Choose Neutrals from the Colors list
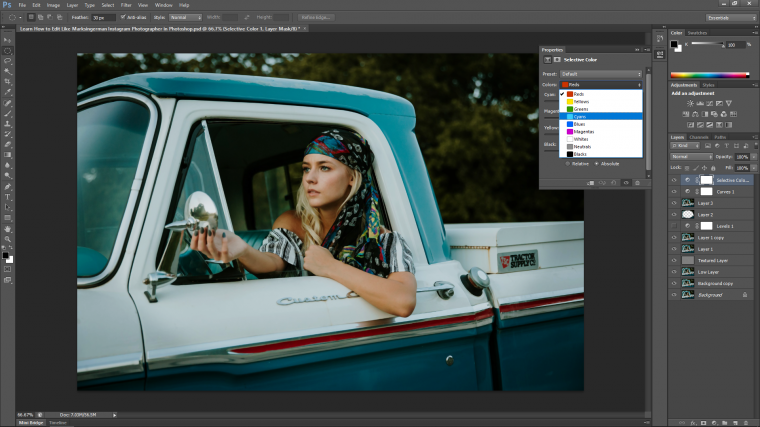Image resolution: width=760 pixels, height=427 pixels. coord(601,146)
